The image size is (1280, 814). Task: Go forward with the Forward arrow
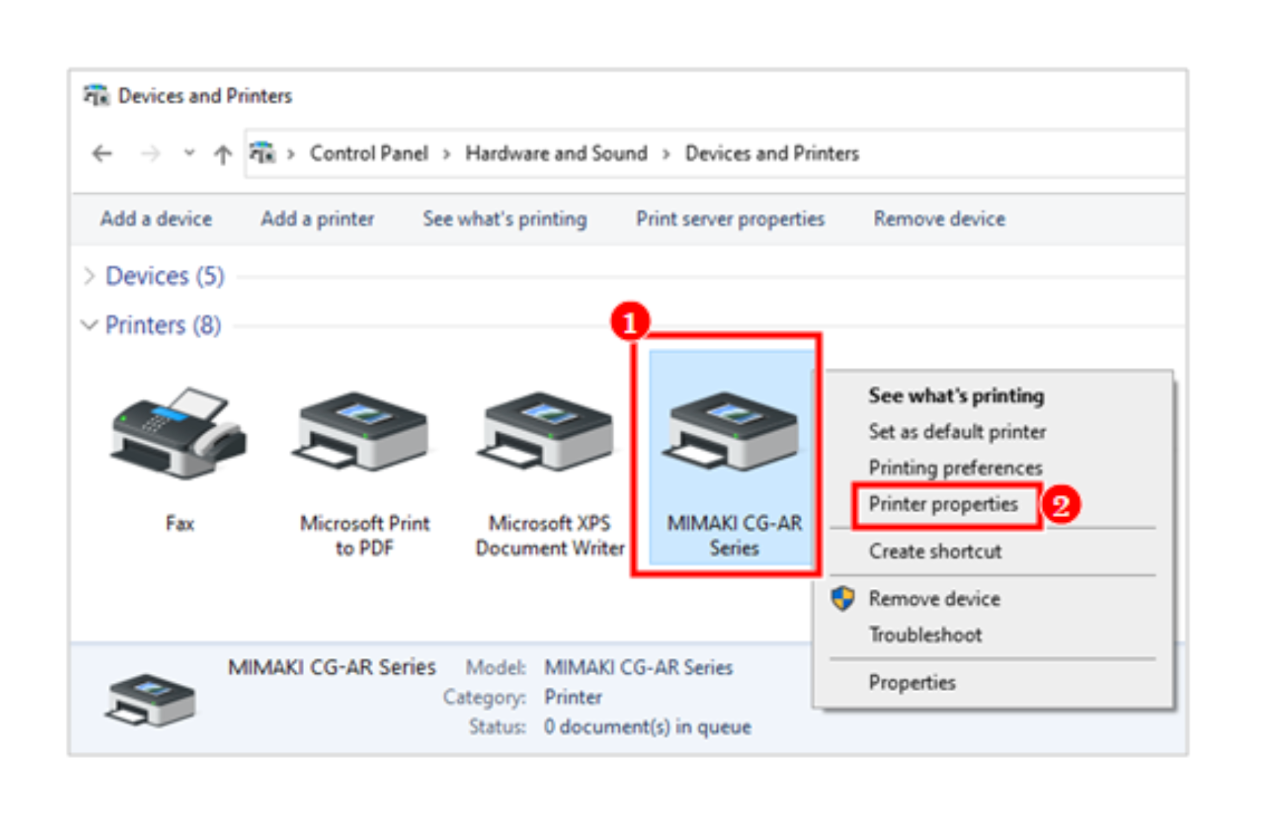[150, 154]
